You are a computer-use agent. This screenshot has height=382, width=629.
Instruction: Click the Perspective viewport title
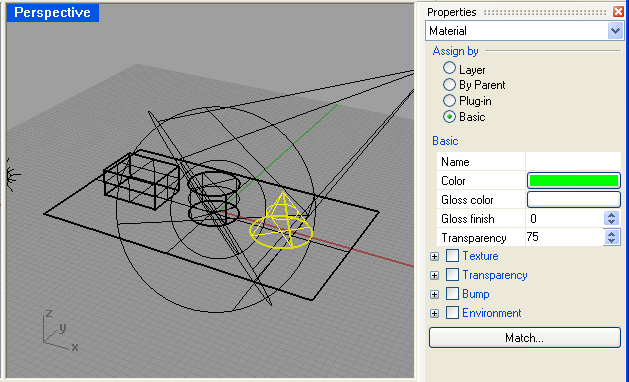point(53,12)
